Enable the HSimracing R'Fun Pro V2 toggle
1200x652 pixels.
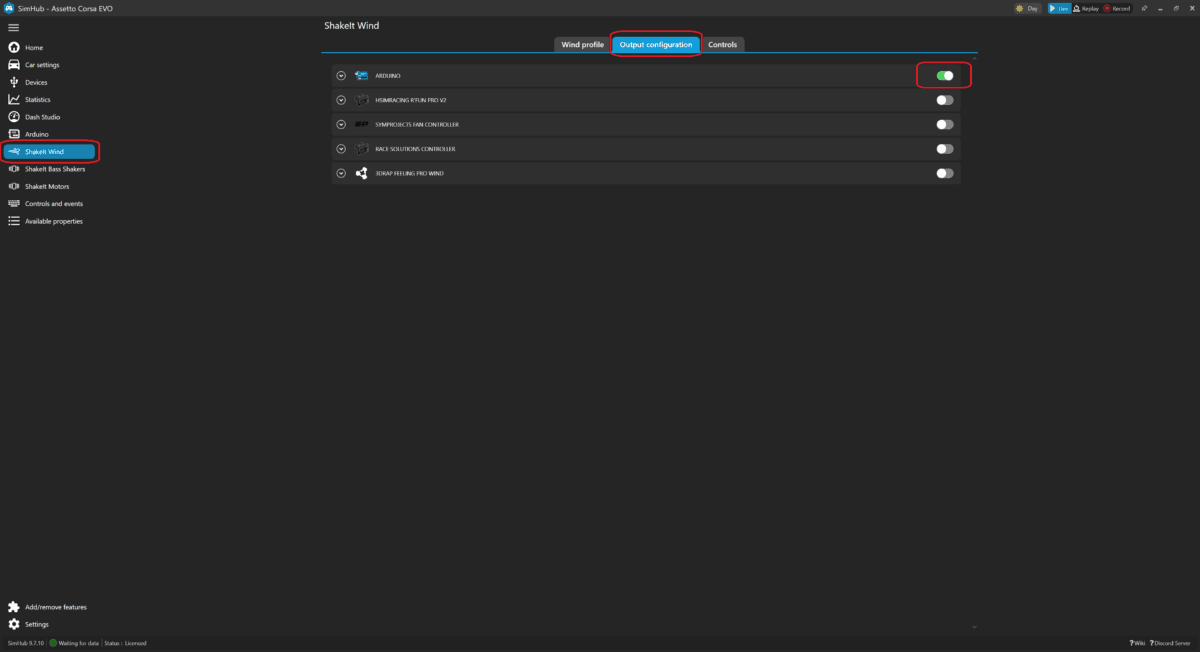pos(945,100)
